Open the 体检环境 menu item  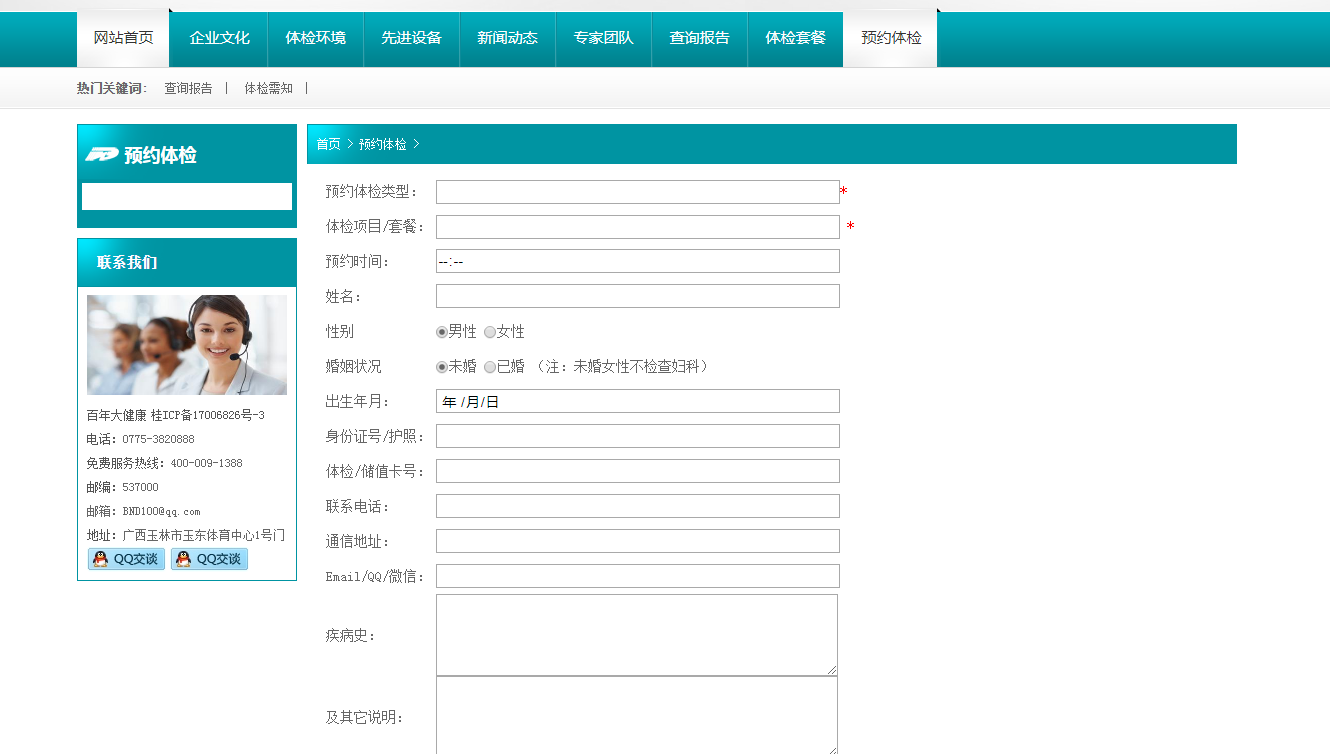[x=315, y=38]
